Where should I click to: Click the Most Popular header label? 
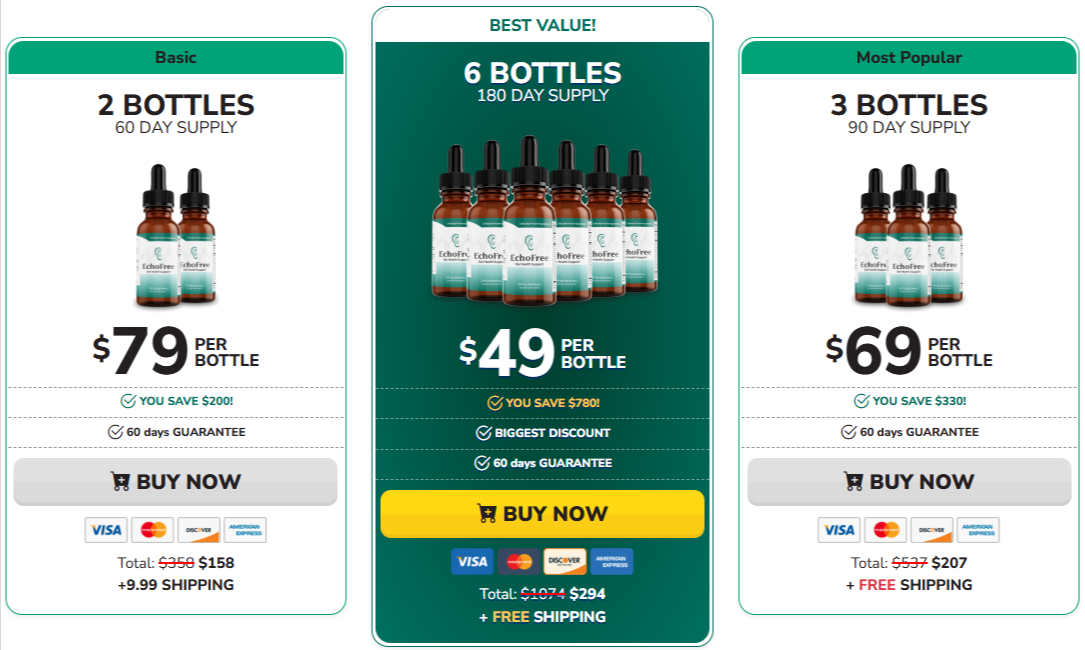[910, 58]
